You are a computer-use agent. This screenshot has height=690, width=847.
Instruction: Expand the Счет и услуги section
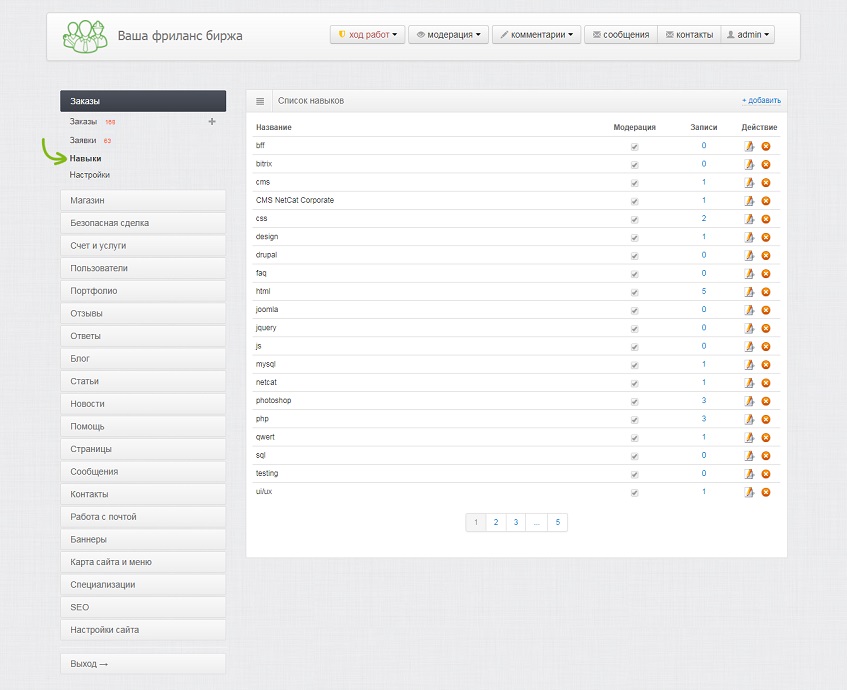pos(143,246)
